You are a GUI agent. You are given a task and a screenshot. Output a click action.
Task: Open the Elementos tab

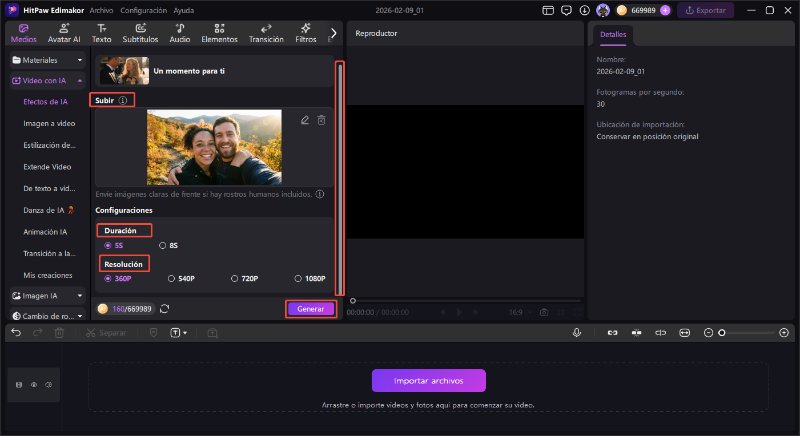219,33
